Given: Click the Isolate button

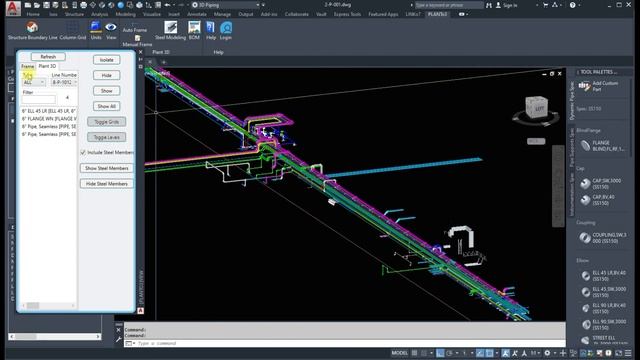Looking at the screenshot, I should [x=107, y=60].
